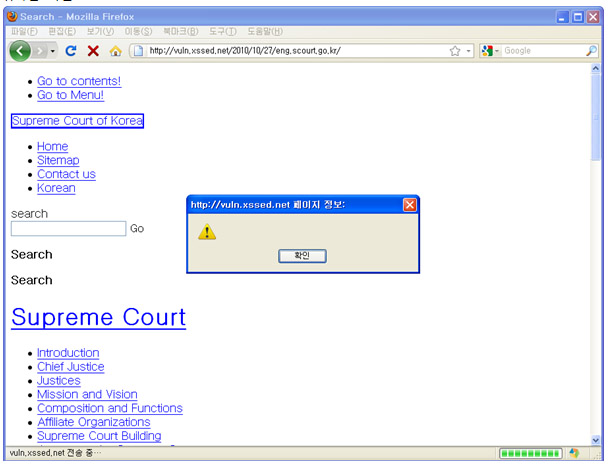Open the 이동(S) menu
The width and height of the screenshot is (609, 467).
(x=138, y=31)
